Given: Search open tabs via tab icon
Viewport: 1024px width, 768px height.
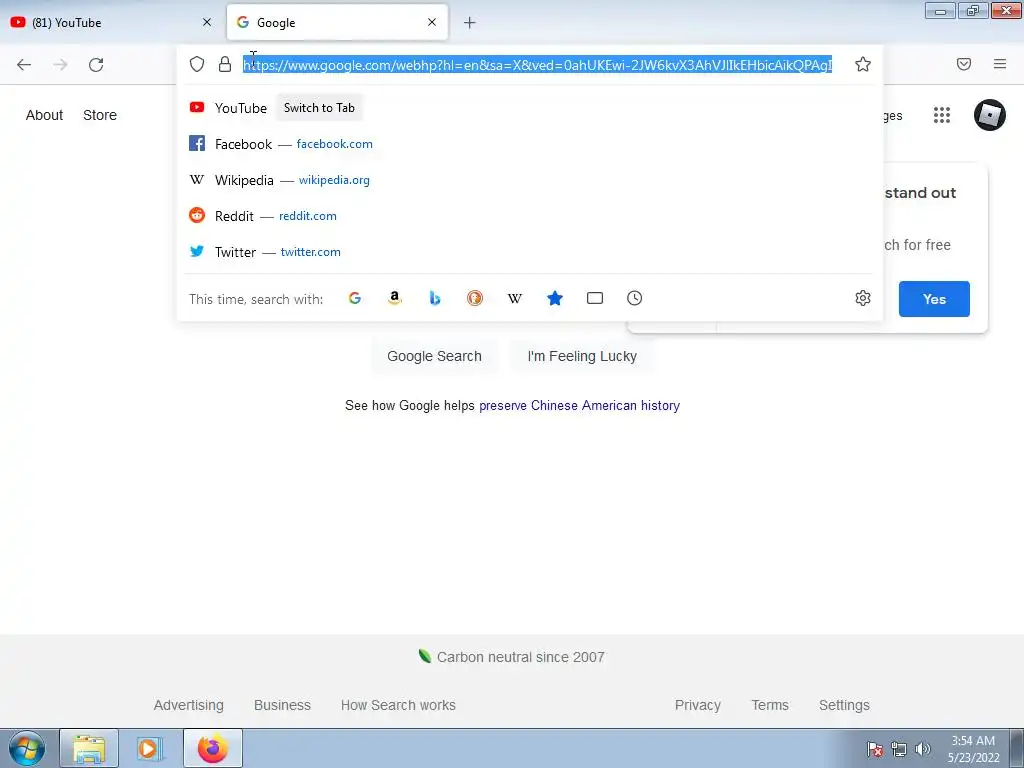Looking at the screenshot, I should click(x=595, y=298).
